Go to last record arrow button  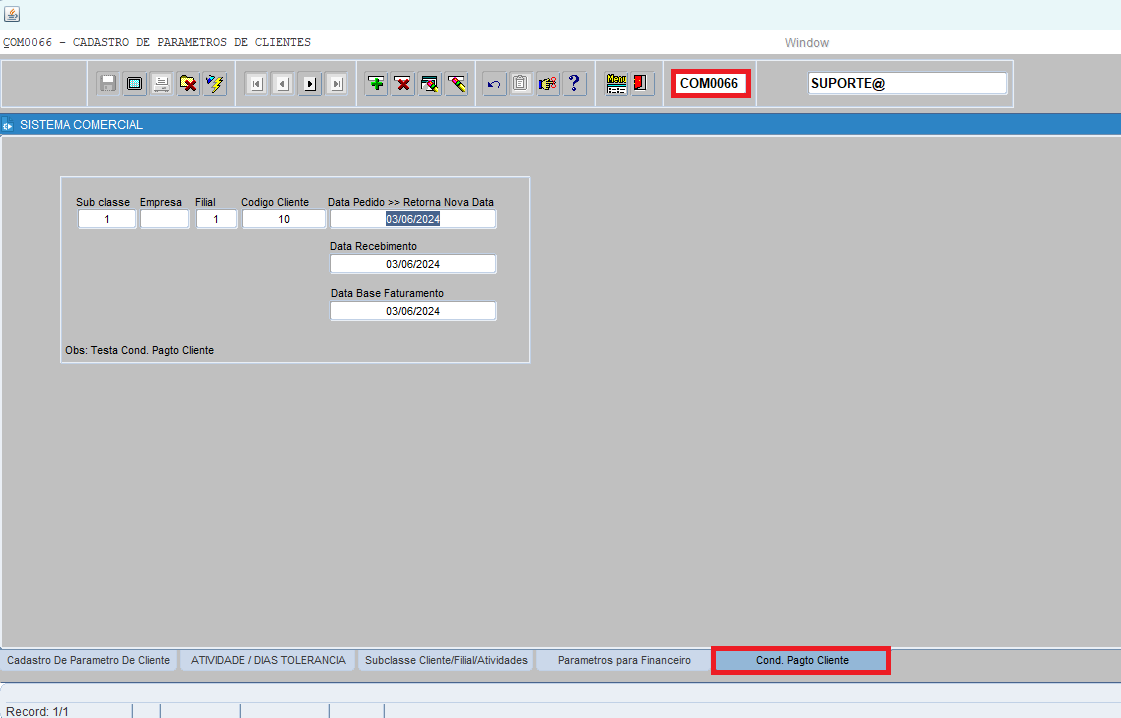[337, 84]
